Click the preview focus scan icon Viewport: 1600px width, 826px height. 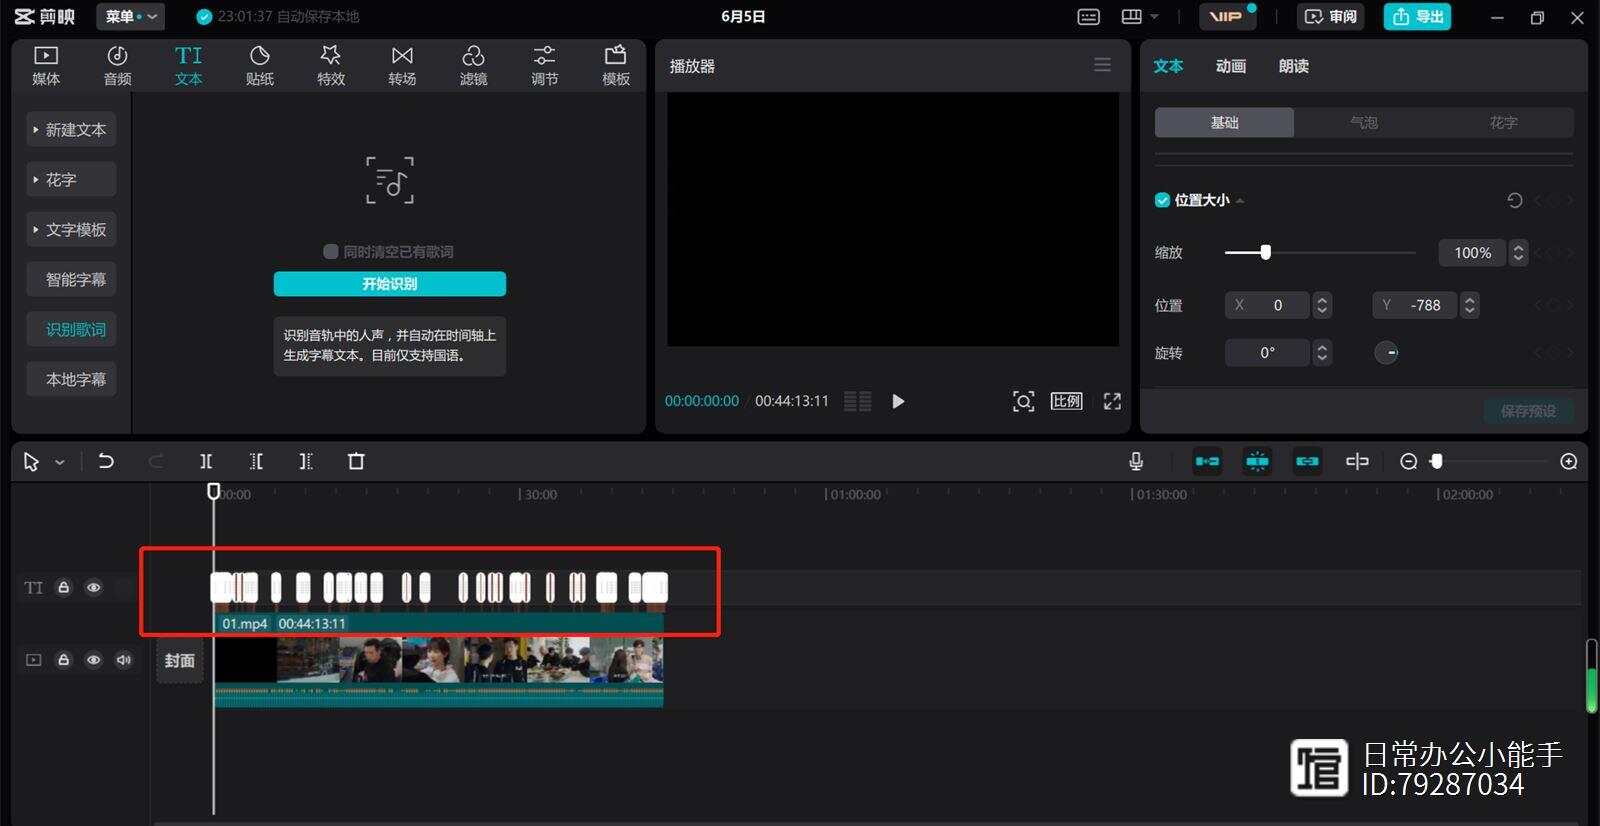click(x=1023, y=401)
